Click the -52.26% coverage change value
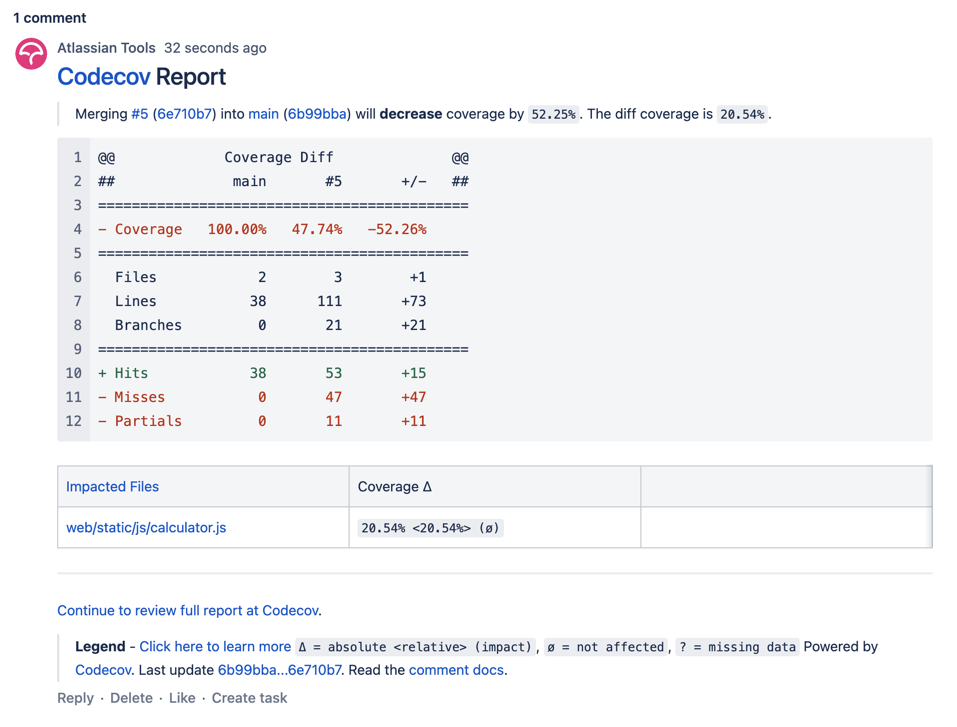 [397, 230]
